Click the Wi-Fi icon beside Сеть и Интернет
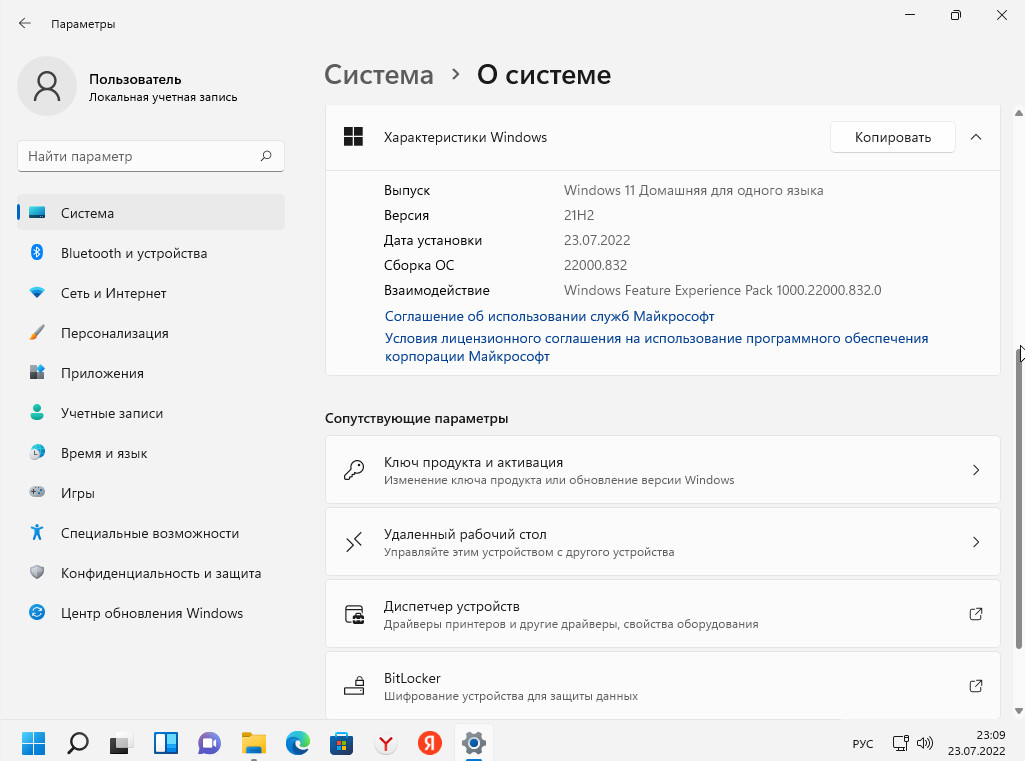 [37, 292]
